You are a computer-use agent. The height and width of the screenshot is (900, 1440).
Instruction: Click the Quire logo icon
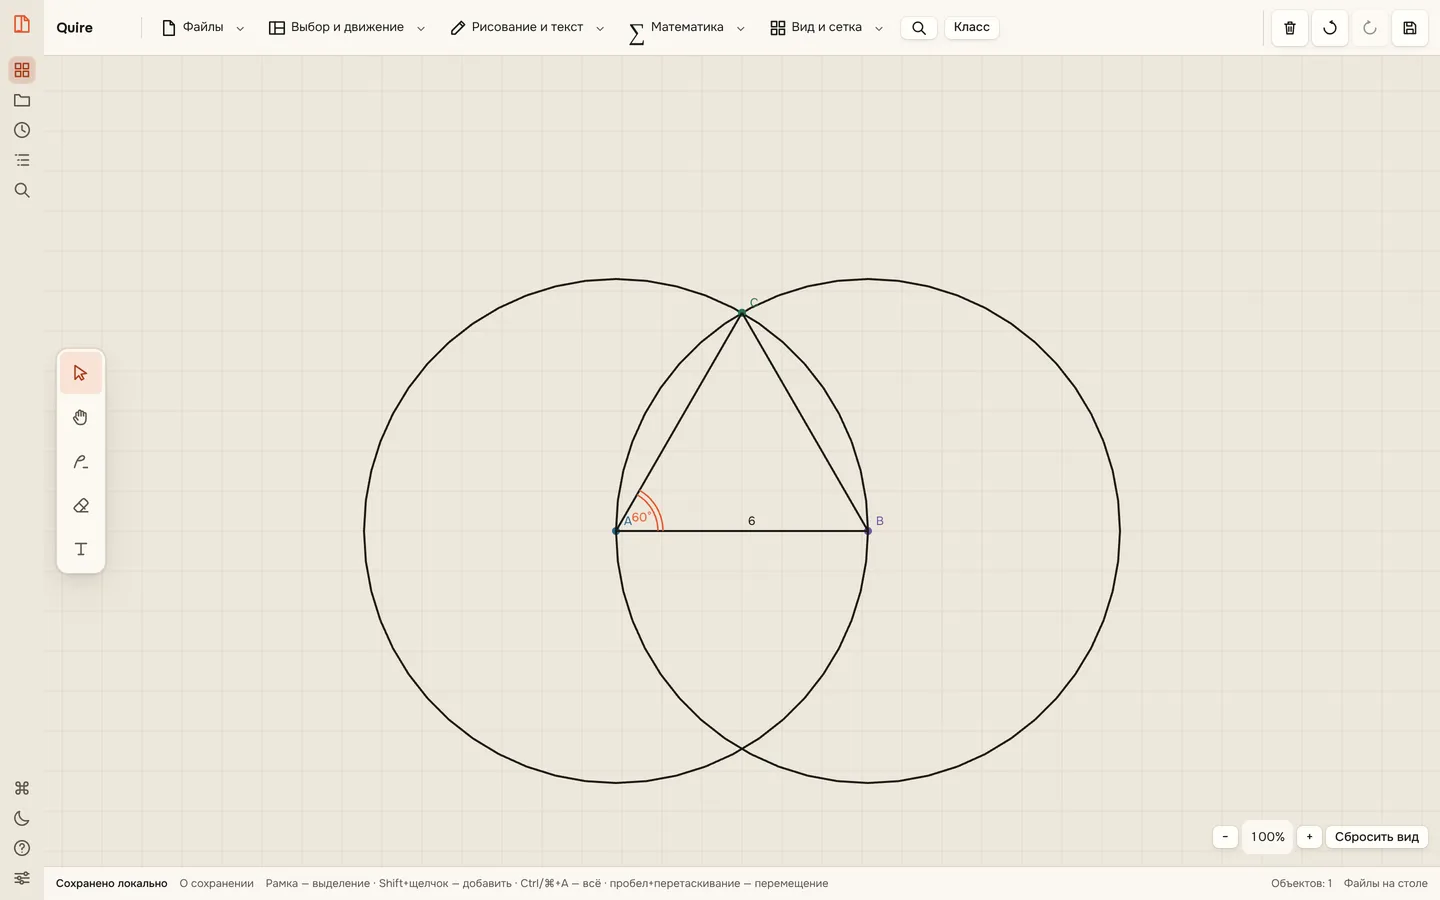[x=22, y=24]
